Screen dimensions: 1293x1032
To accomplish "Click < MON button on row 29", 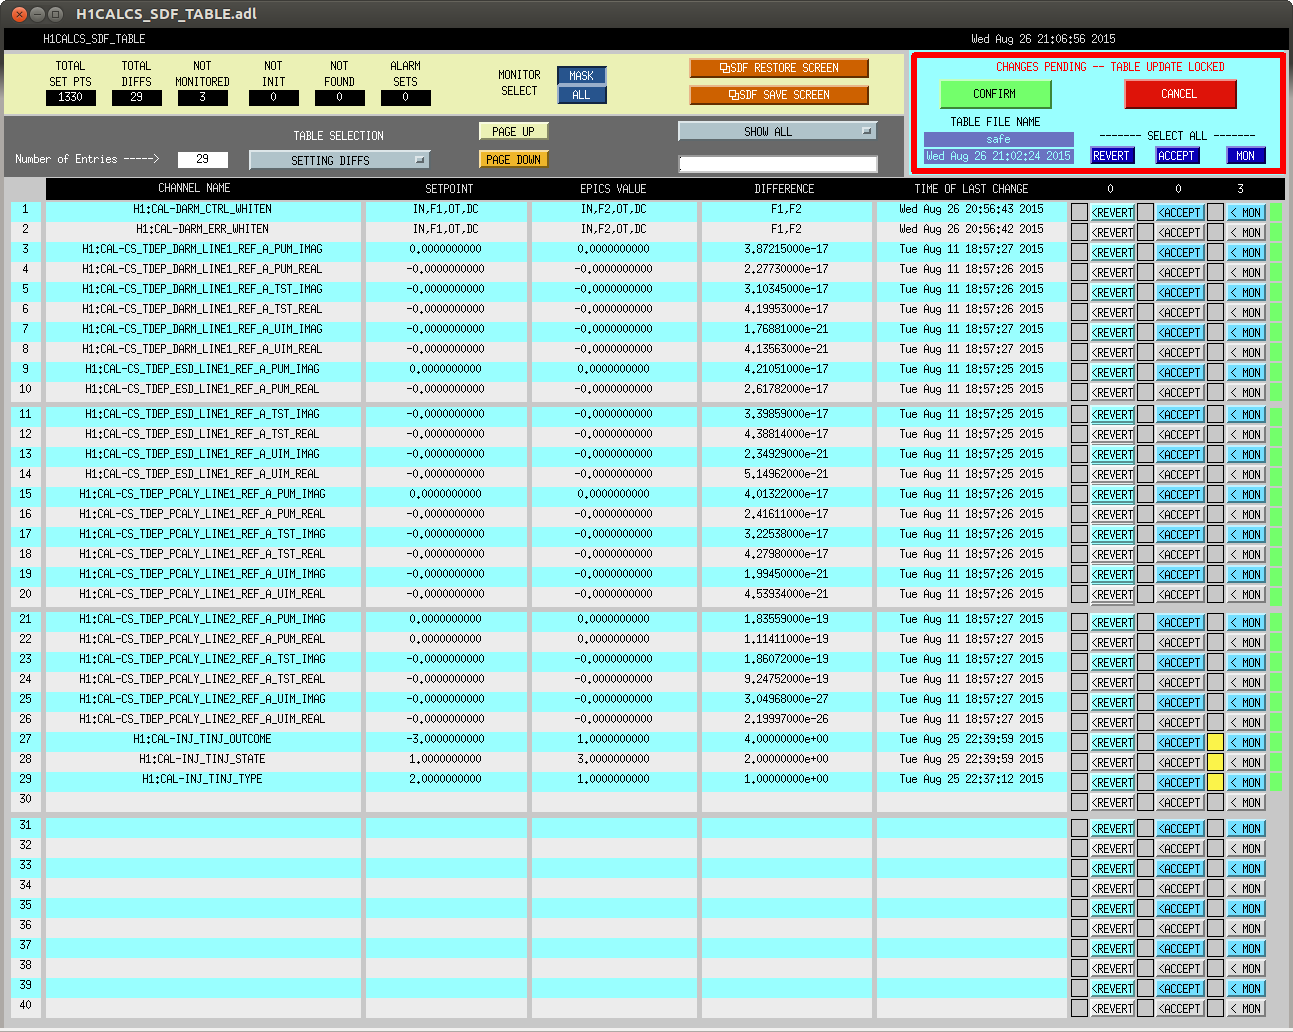I will pyautogui.click(x=1245, y=783).
